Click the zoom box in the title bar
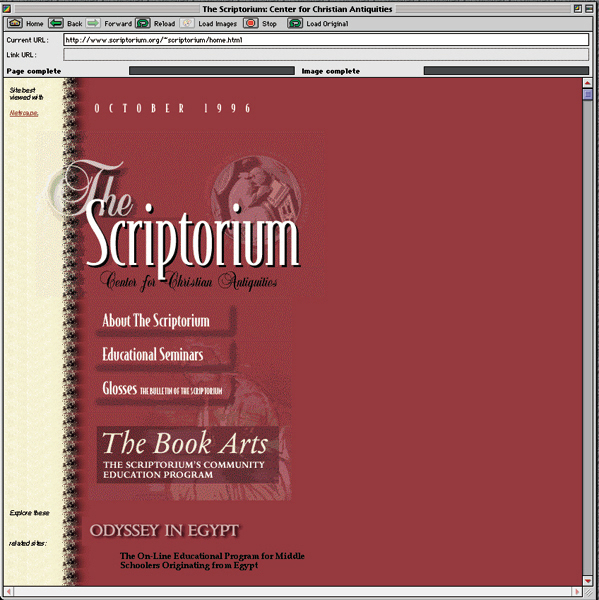 [x=578, y=8]
